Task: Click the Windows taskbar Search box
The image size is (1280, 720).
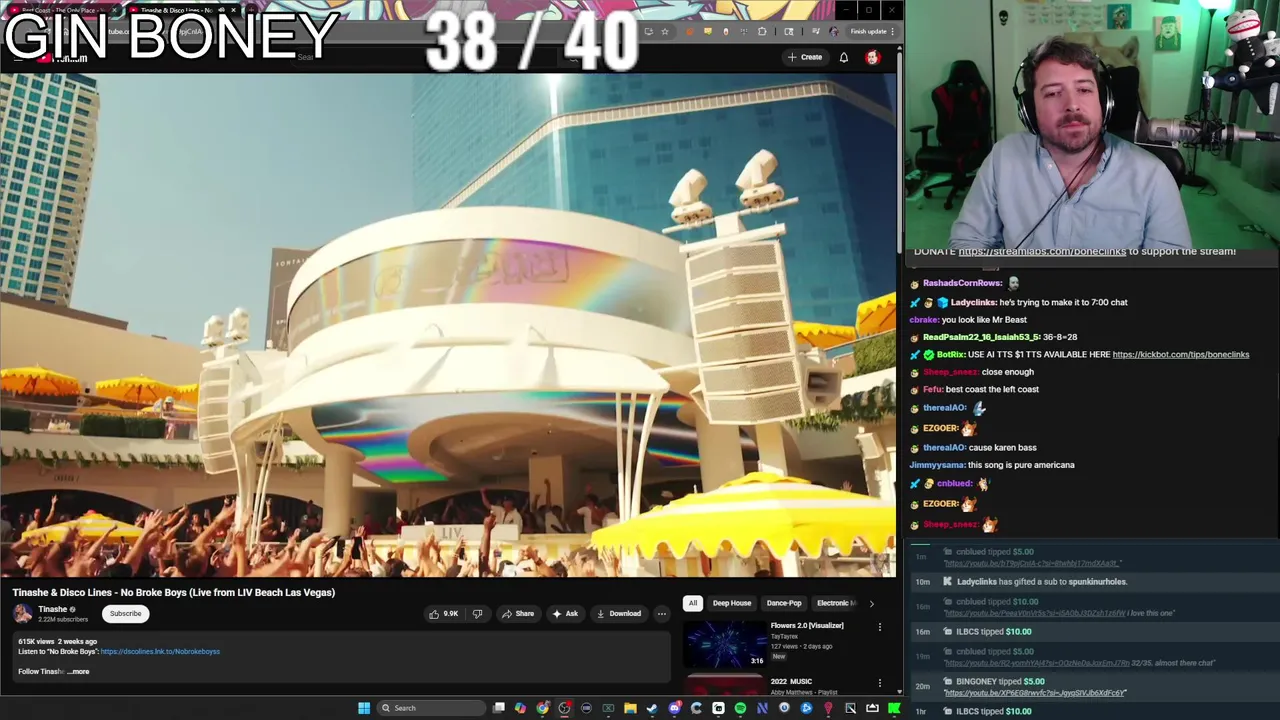Action: point(432,708)
